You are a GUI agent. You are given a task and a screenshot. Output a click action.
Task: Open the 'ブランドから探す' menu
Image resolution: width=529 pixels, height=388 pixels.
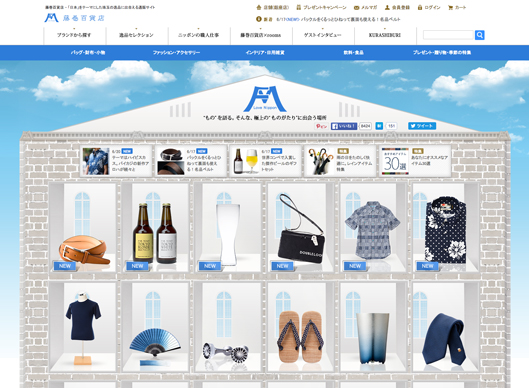74,35
